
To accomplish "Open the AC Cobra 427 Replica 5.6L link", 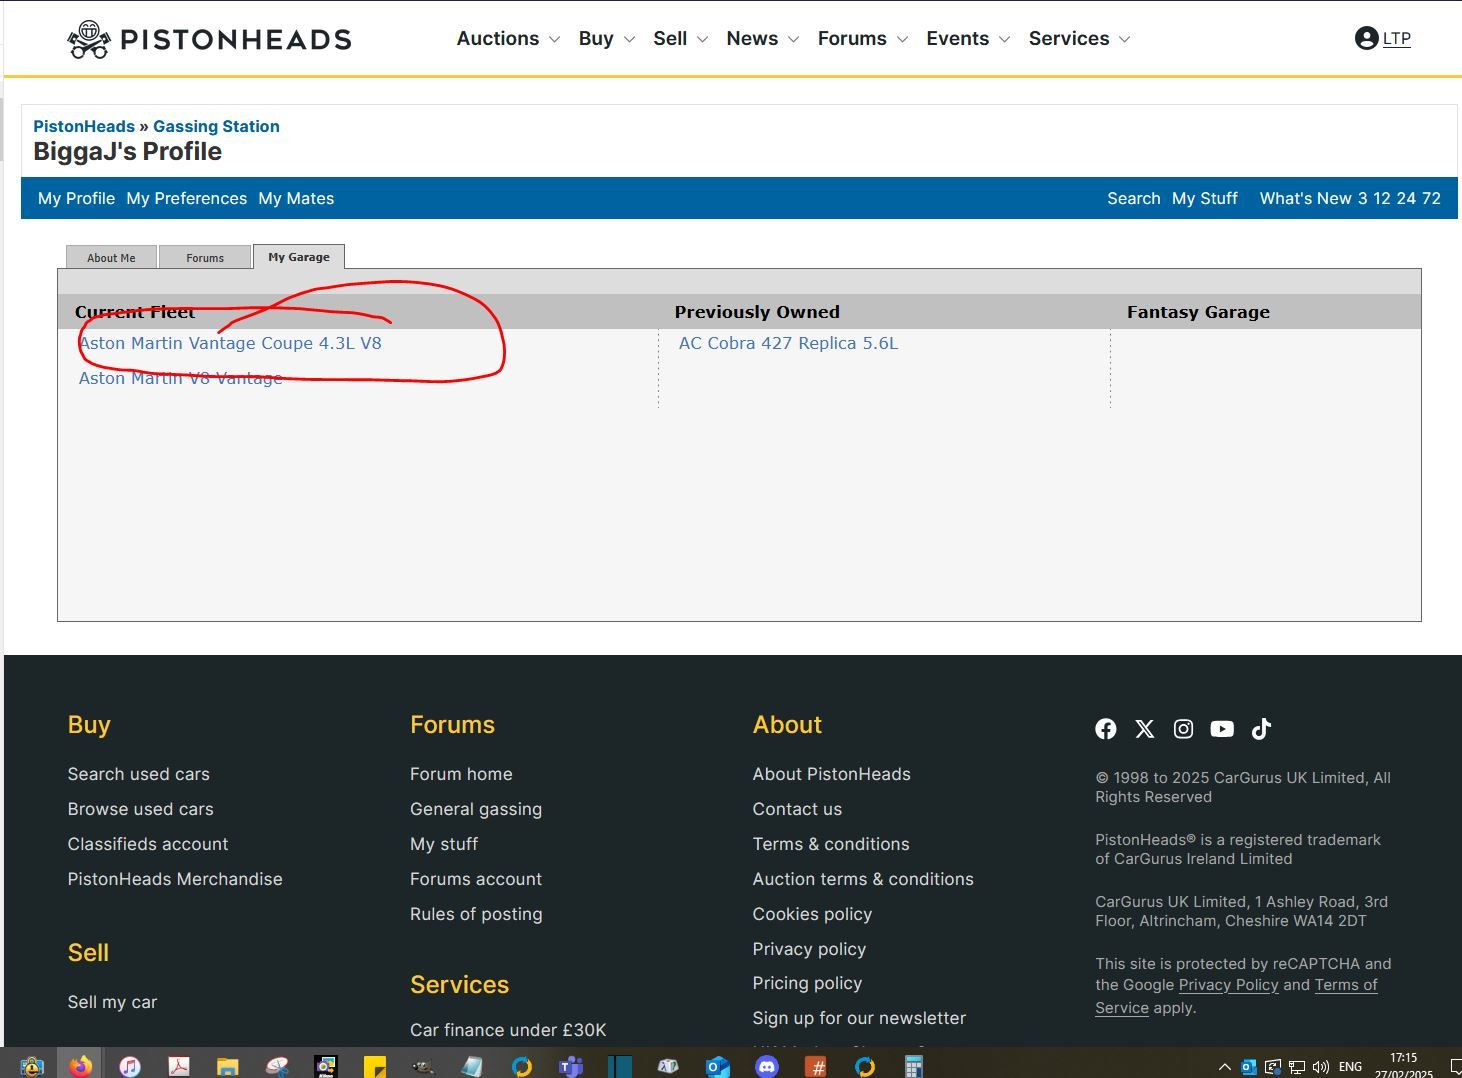I will tap(788, 343).
